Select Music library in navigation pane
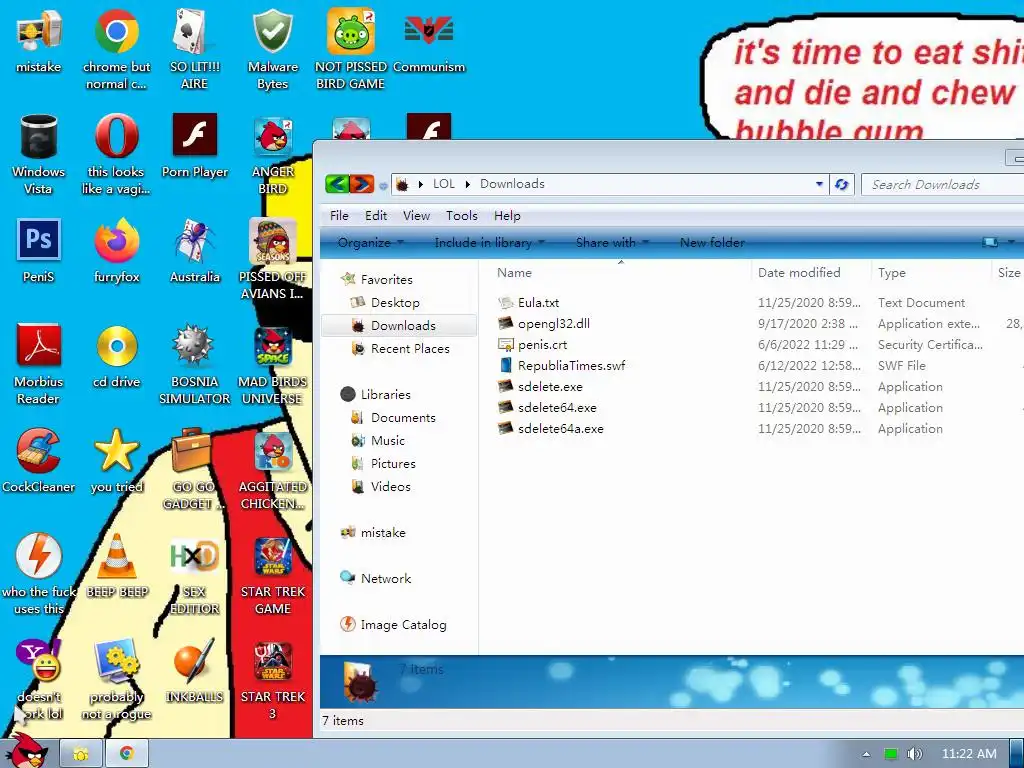 (x=387, y=440)
